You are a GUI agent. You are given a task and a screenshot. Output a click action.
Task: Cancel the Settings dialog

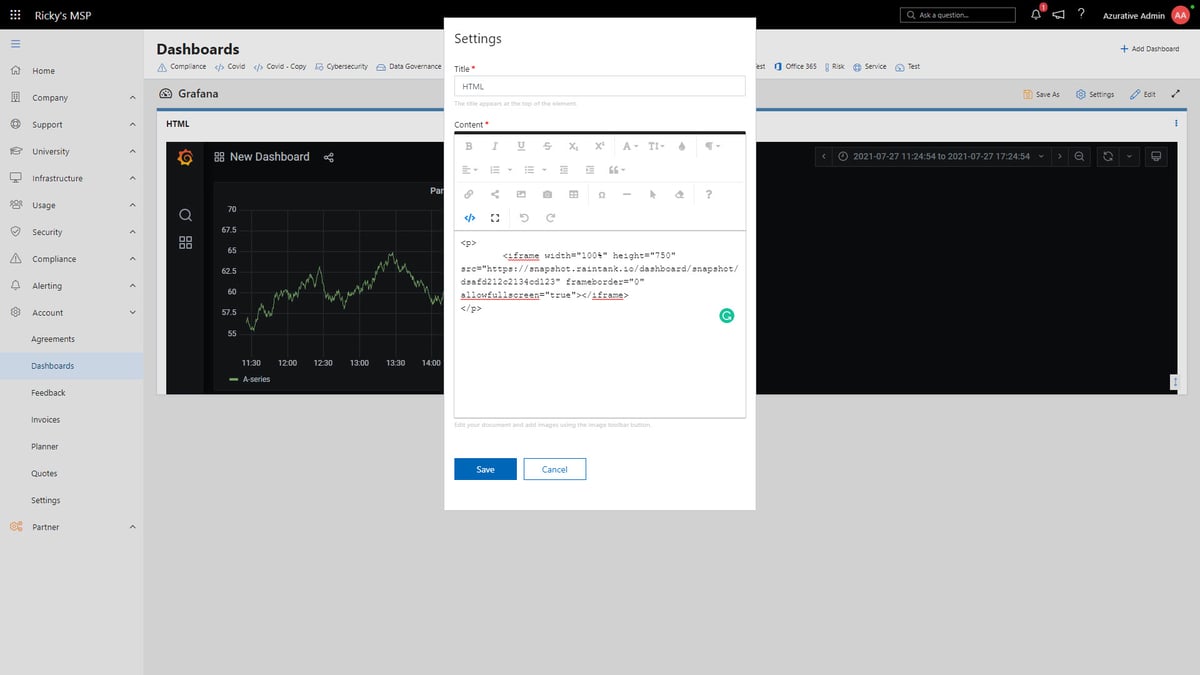(x=554, y=468)
